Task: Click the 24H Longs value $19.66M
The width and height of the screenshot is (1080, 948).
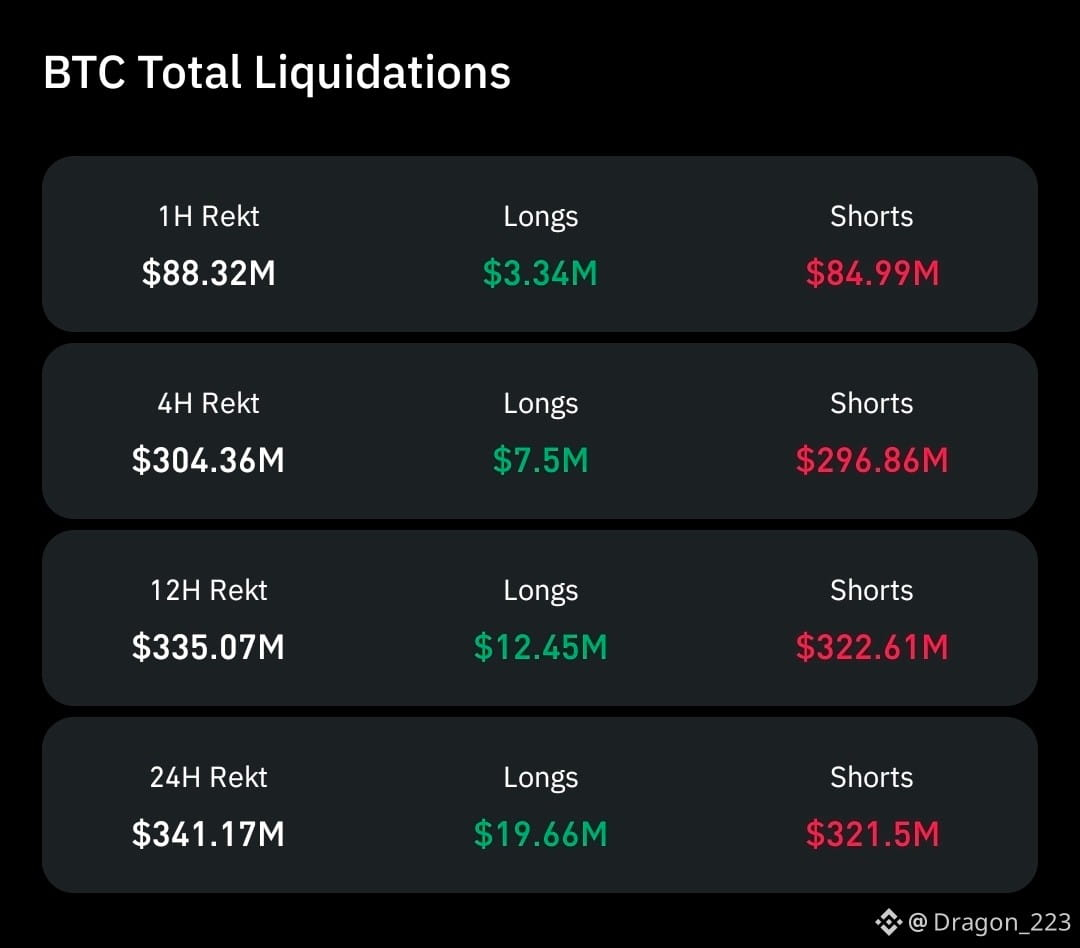Action: point(540,834)
